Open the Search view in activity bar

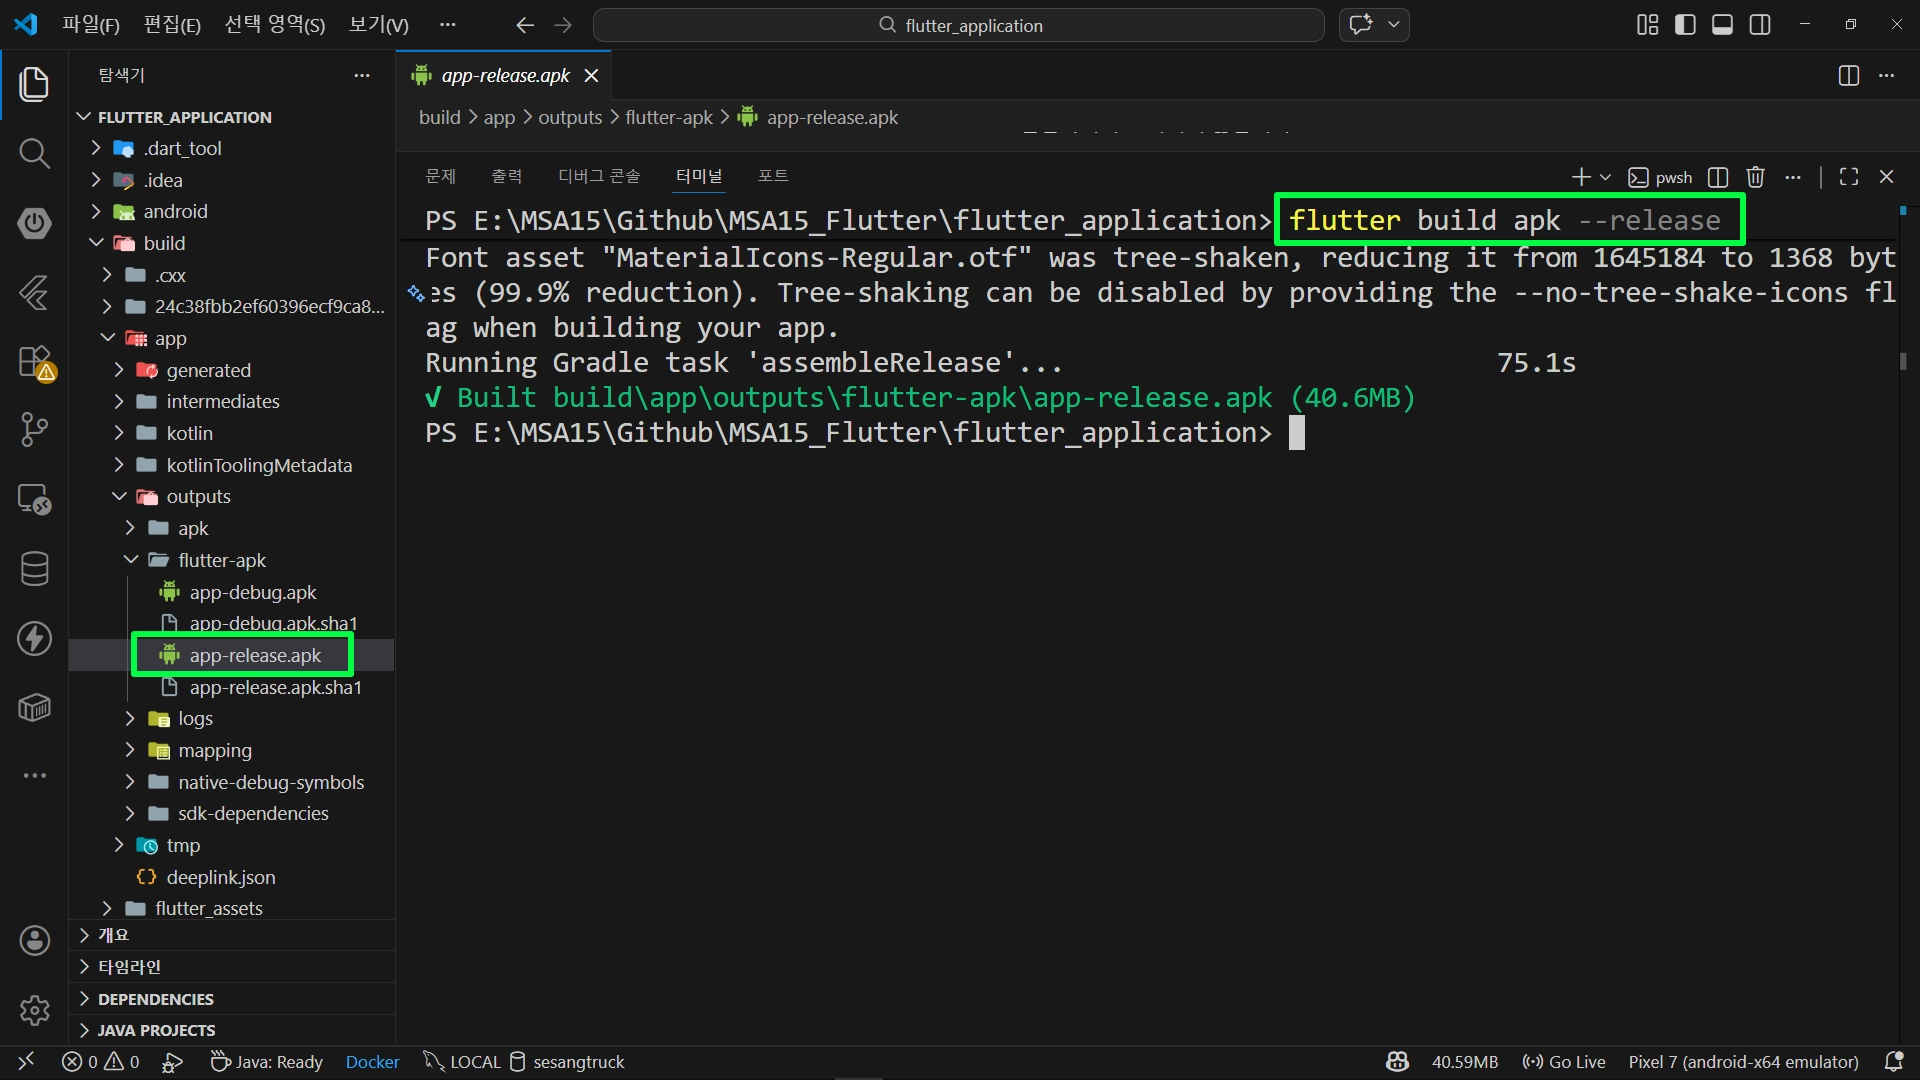34,154
